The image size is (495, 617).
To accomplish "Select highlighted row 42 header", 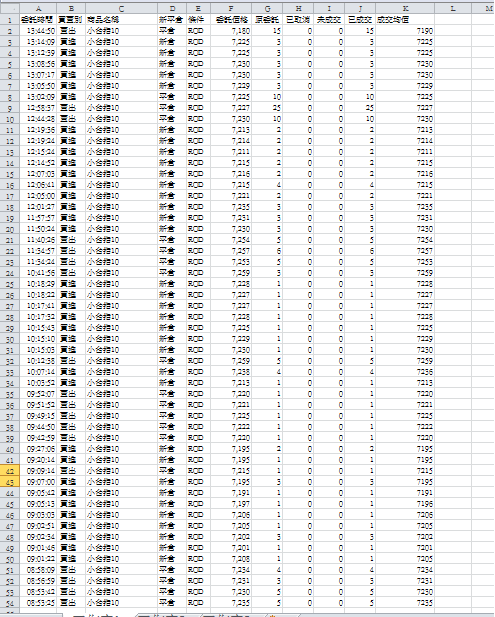I will 9,471.
